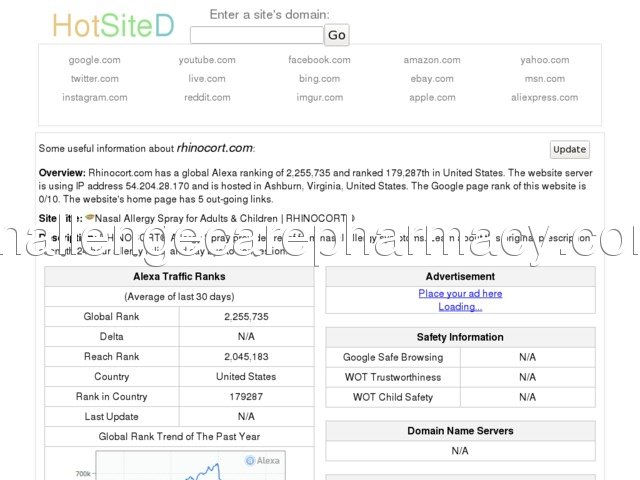640x480 pixels.
Task: Click the 'Place your ad here' link
Action: pos(460,293)
